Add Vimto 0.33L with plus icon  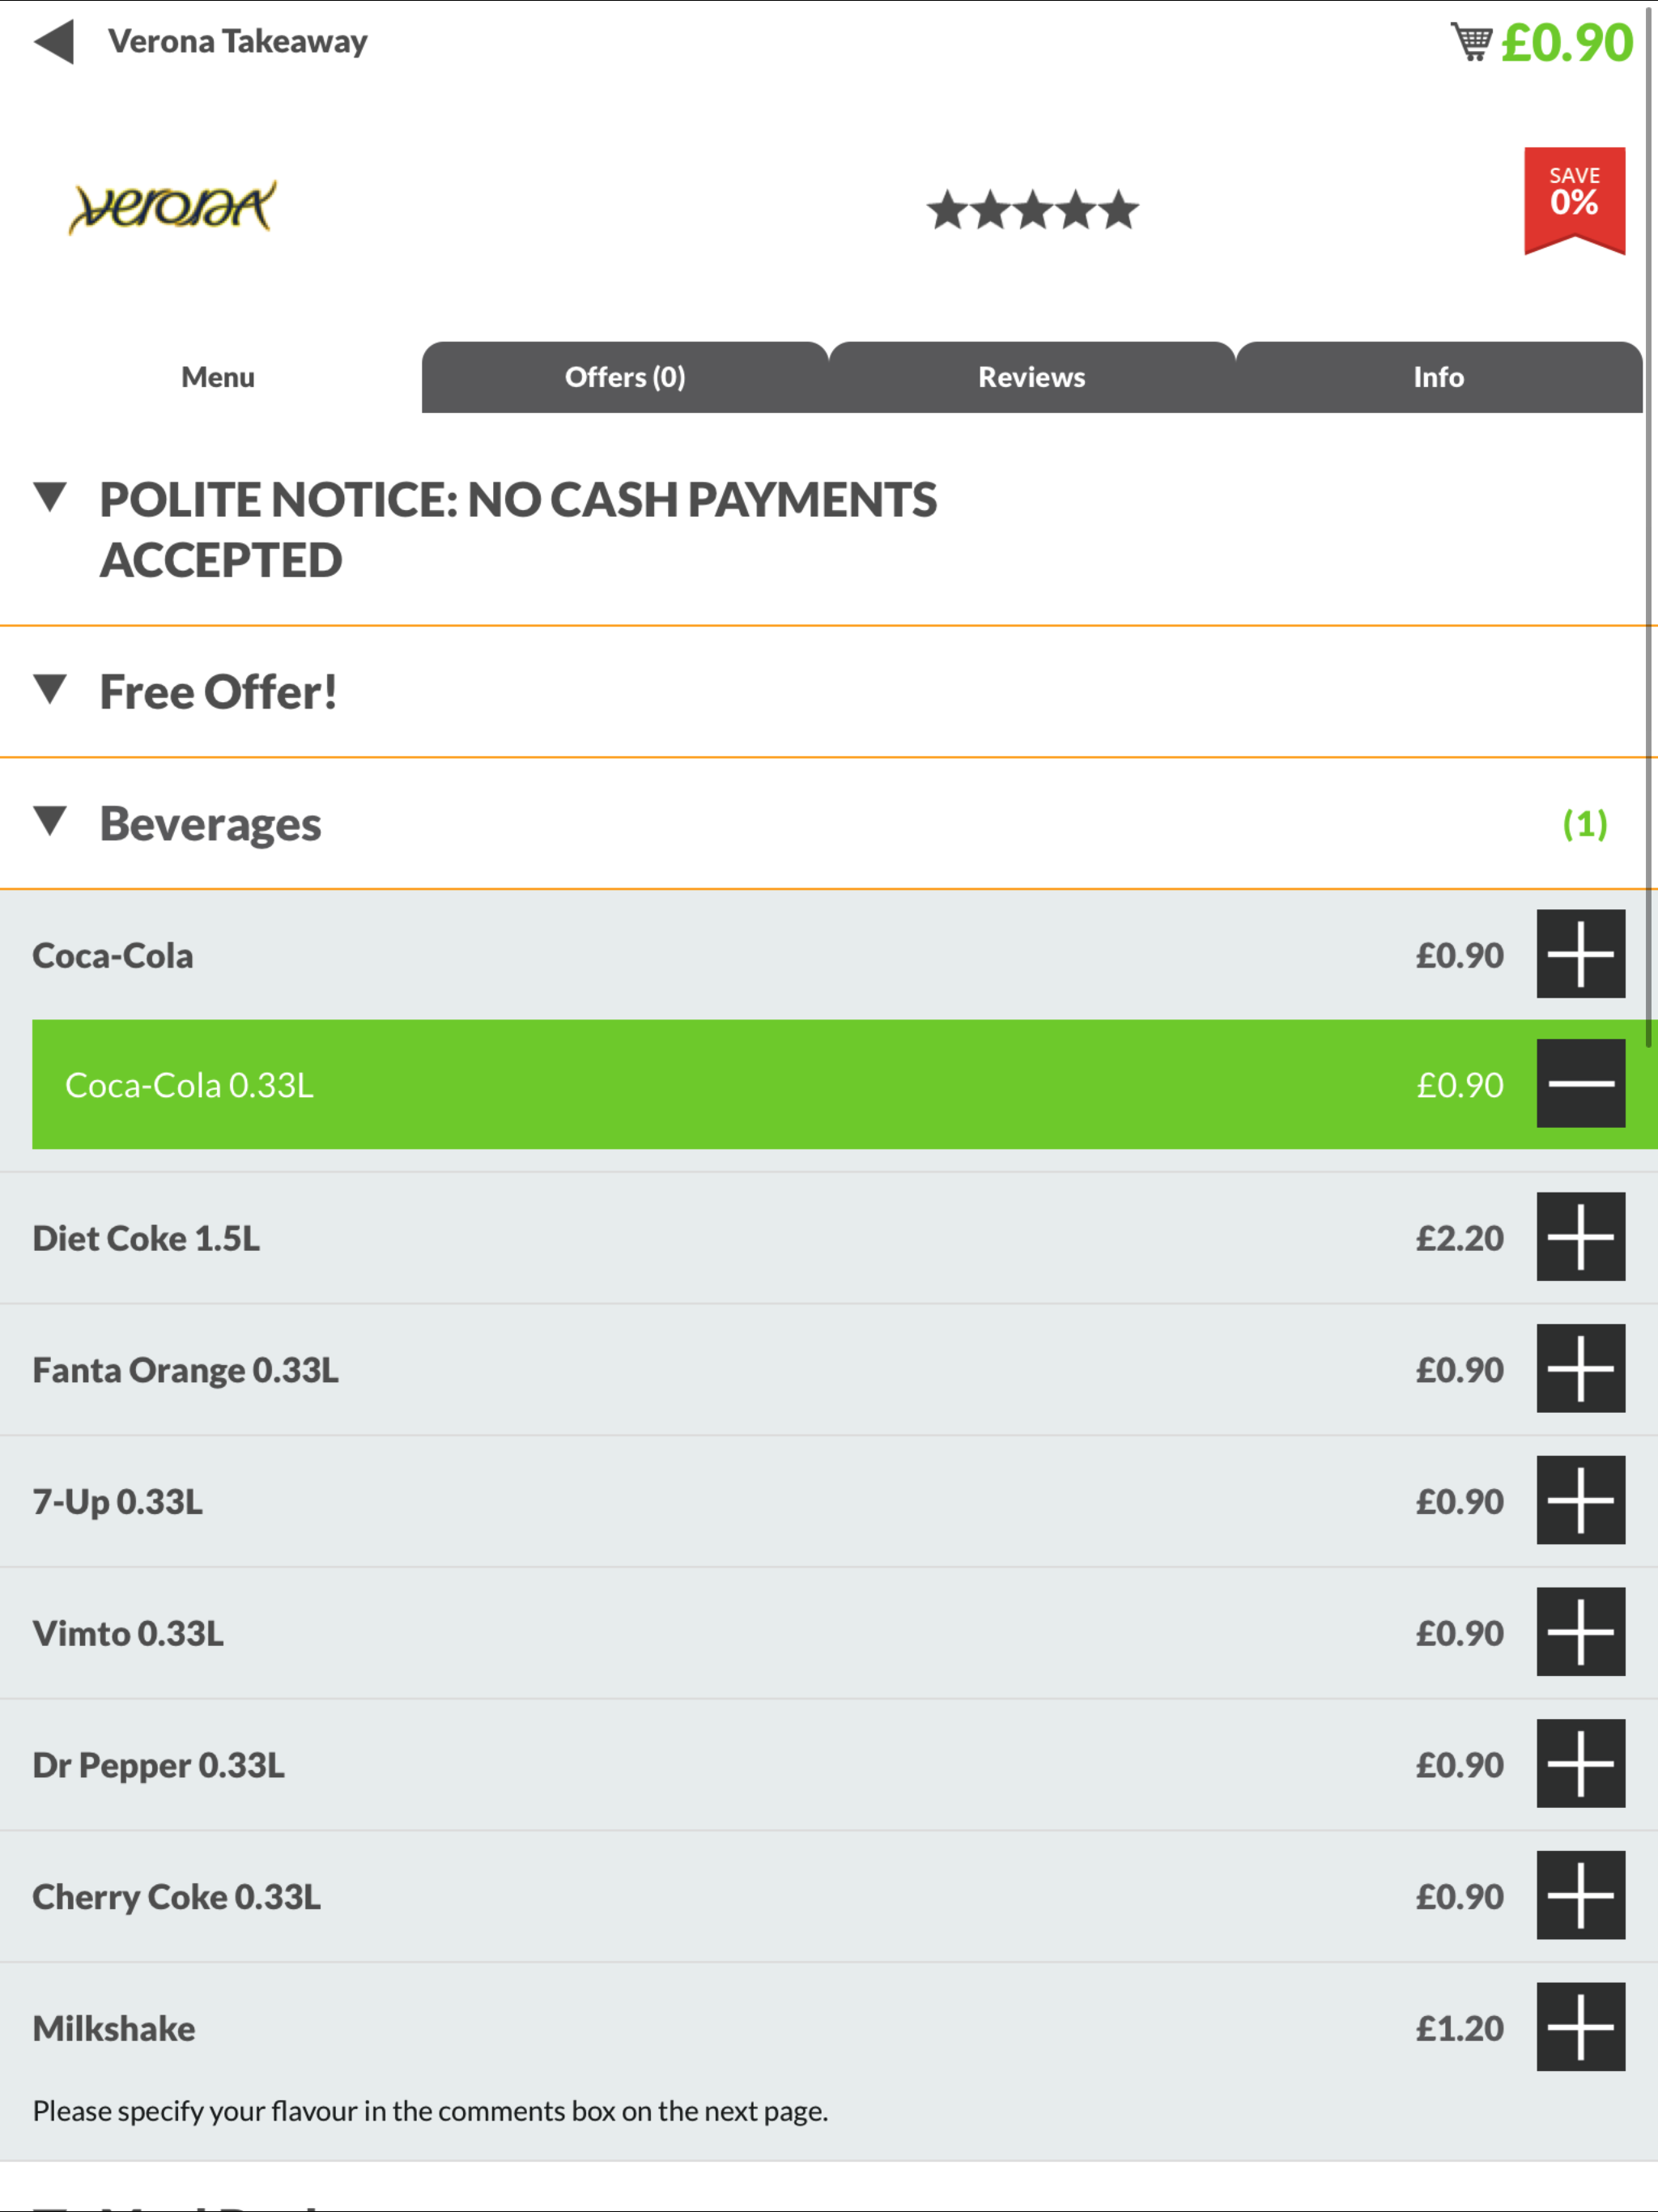tap(1580, 1632)
